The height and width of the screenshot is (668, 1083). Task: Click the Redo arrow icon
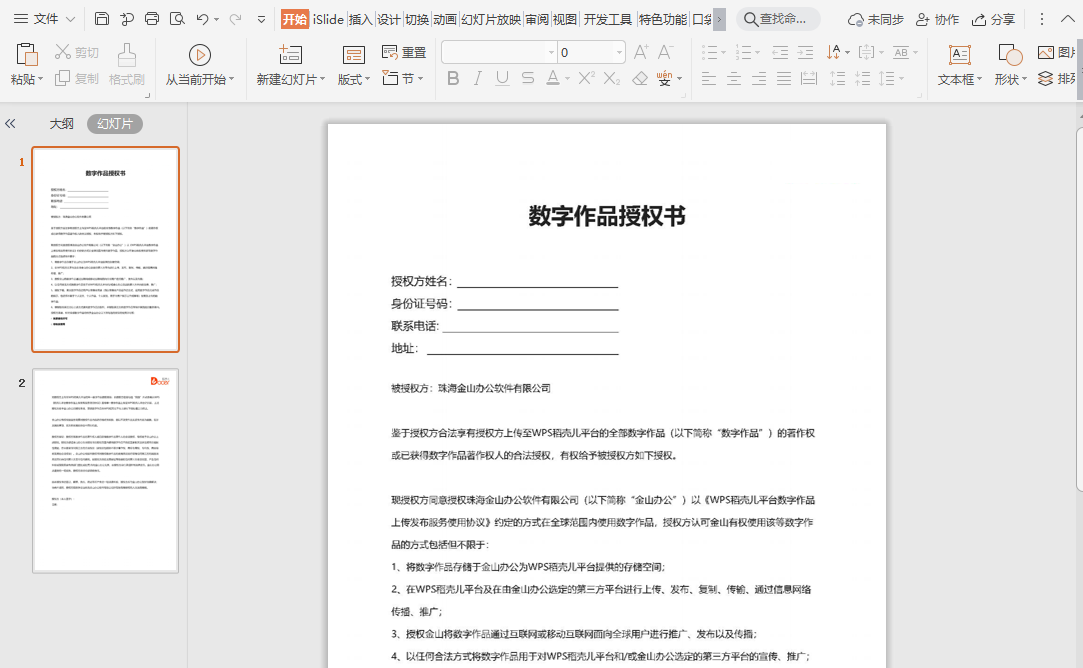click(236, 19)
